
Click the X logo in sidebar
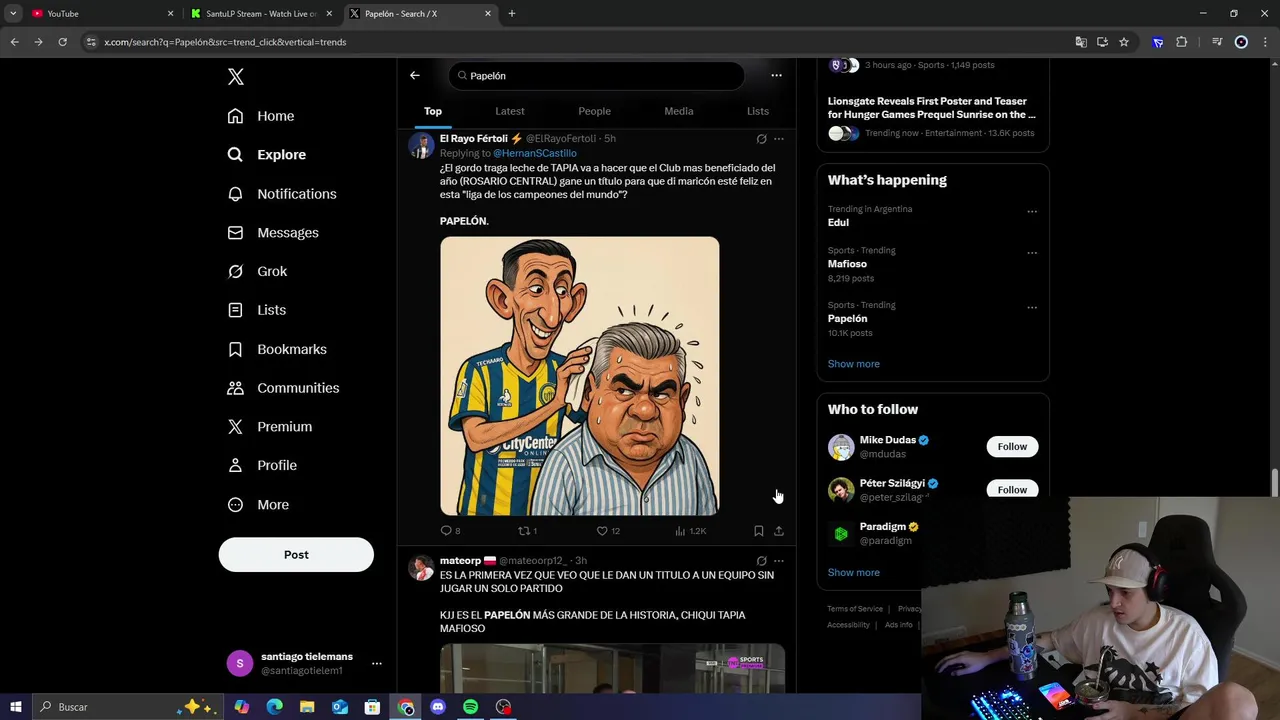[x=235, y=77]
